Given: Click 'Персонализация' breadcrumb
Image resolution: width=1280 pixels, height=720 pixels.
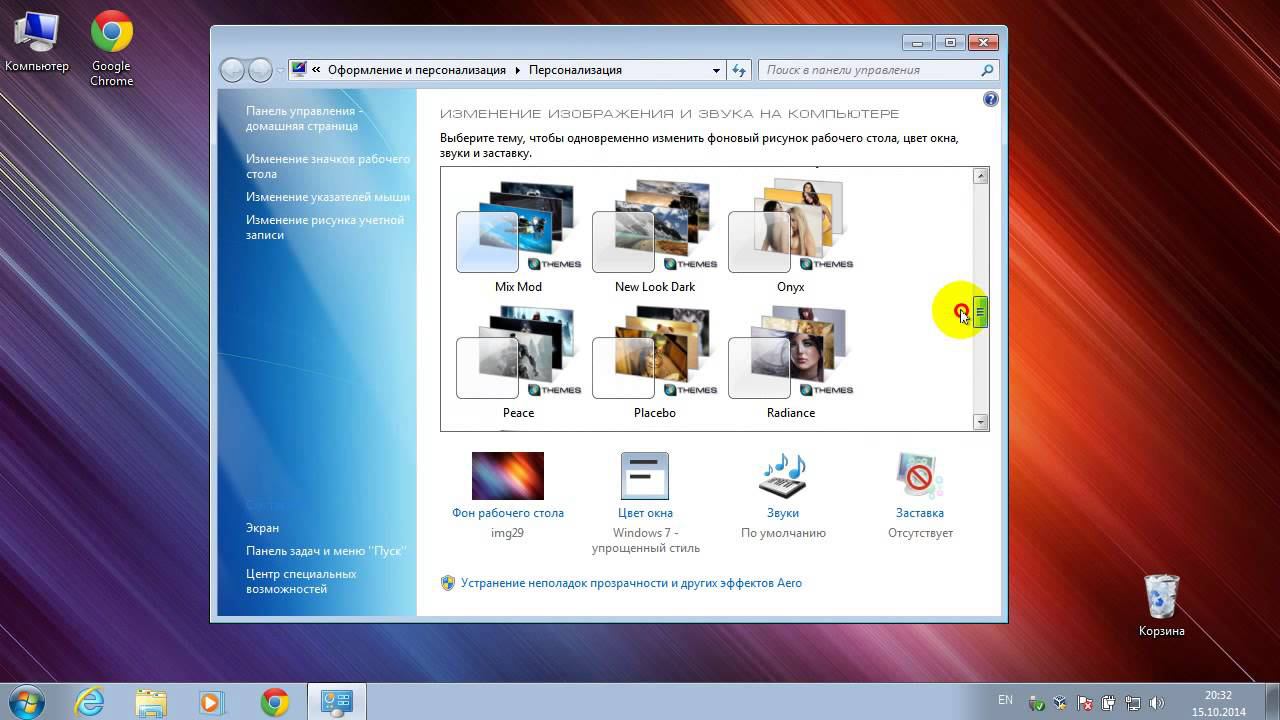Looking at the screenshot, I should 575,70.
